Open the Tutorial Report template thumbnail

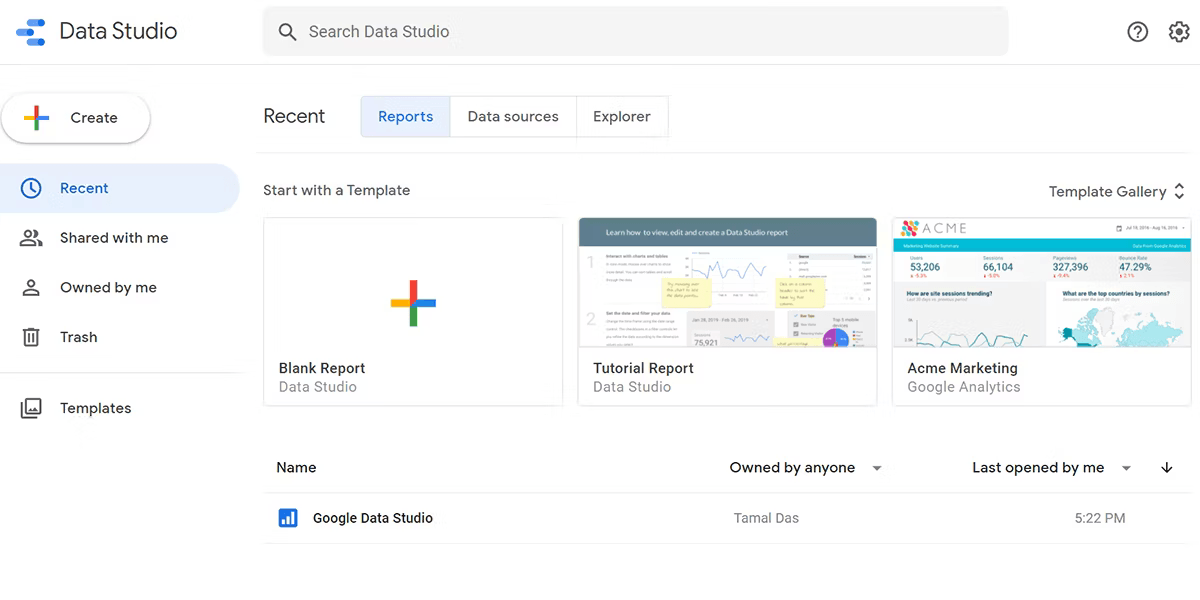[x=727, y=283]
